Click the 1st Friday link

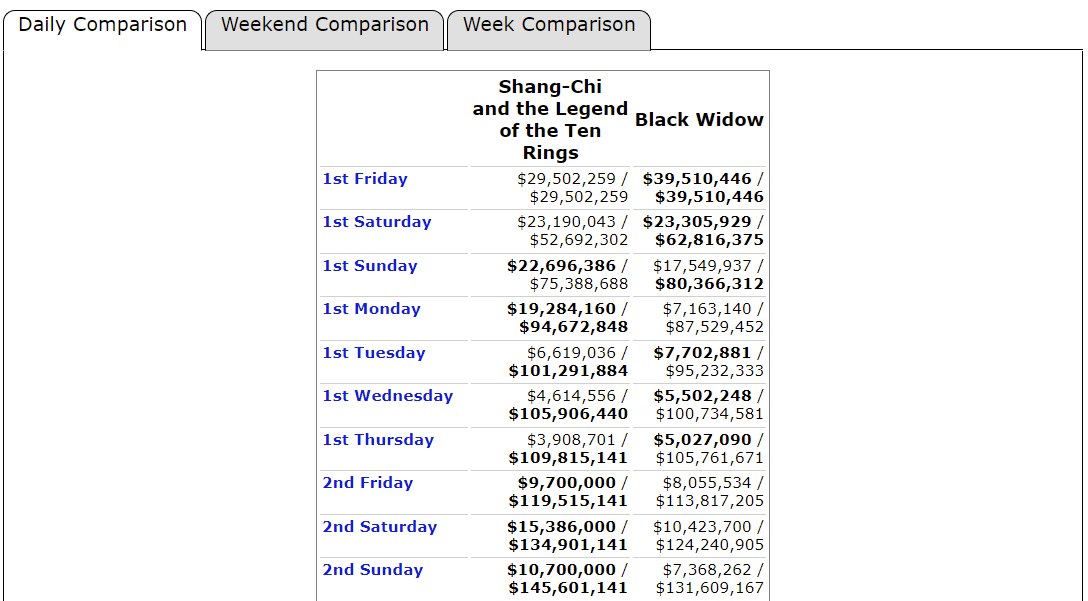(365, 179)
